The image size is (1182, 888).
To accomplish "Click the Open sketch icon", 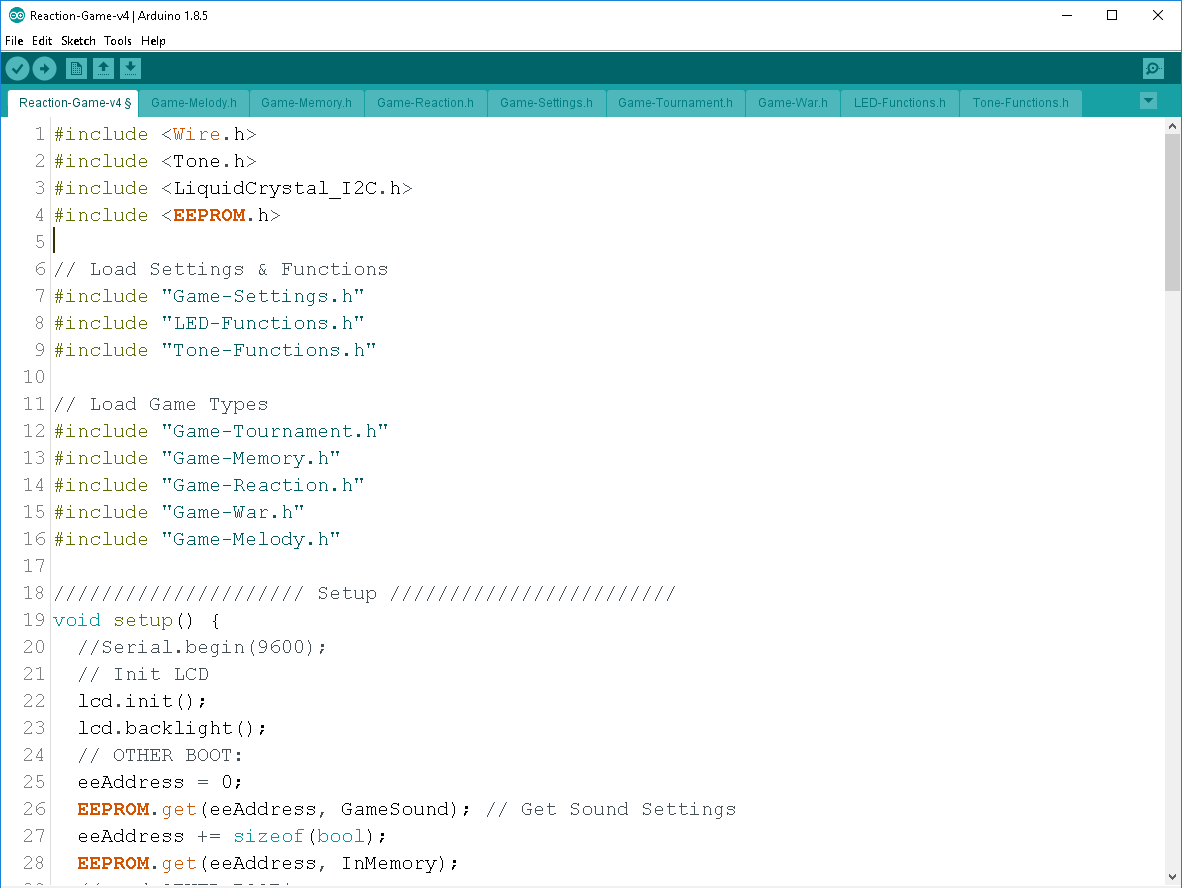I will pos(103,68).
